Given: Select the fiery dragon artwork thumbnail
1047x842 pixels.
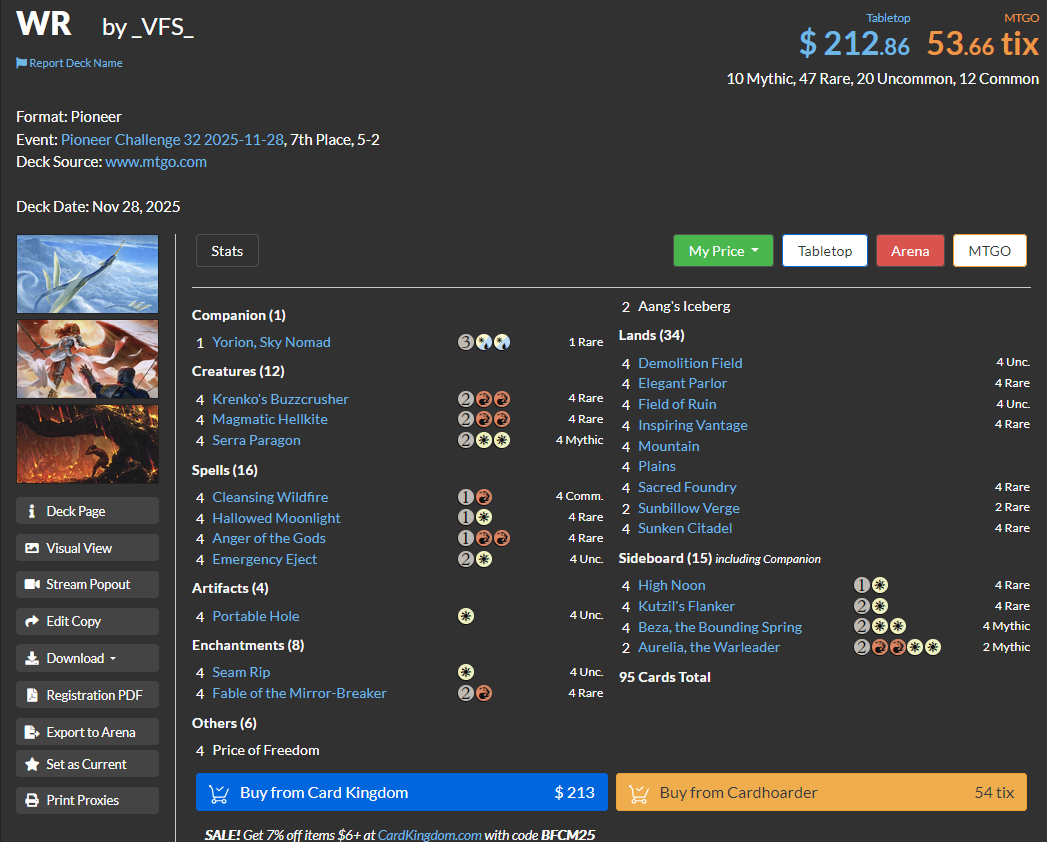Looking at the screenshot, I should pyautogui.click(x=87, y=444).
